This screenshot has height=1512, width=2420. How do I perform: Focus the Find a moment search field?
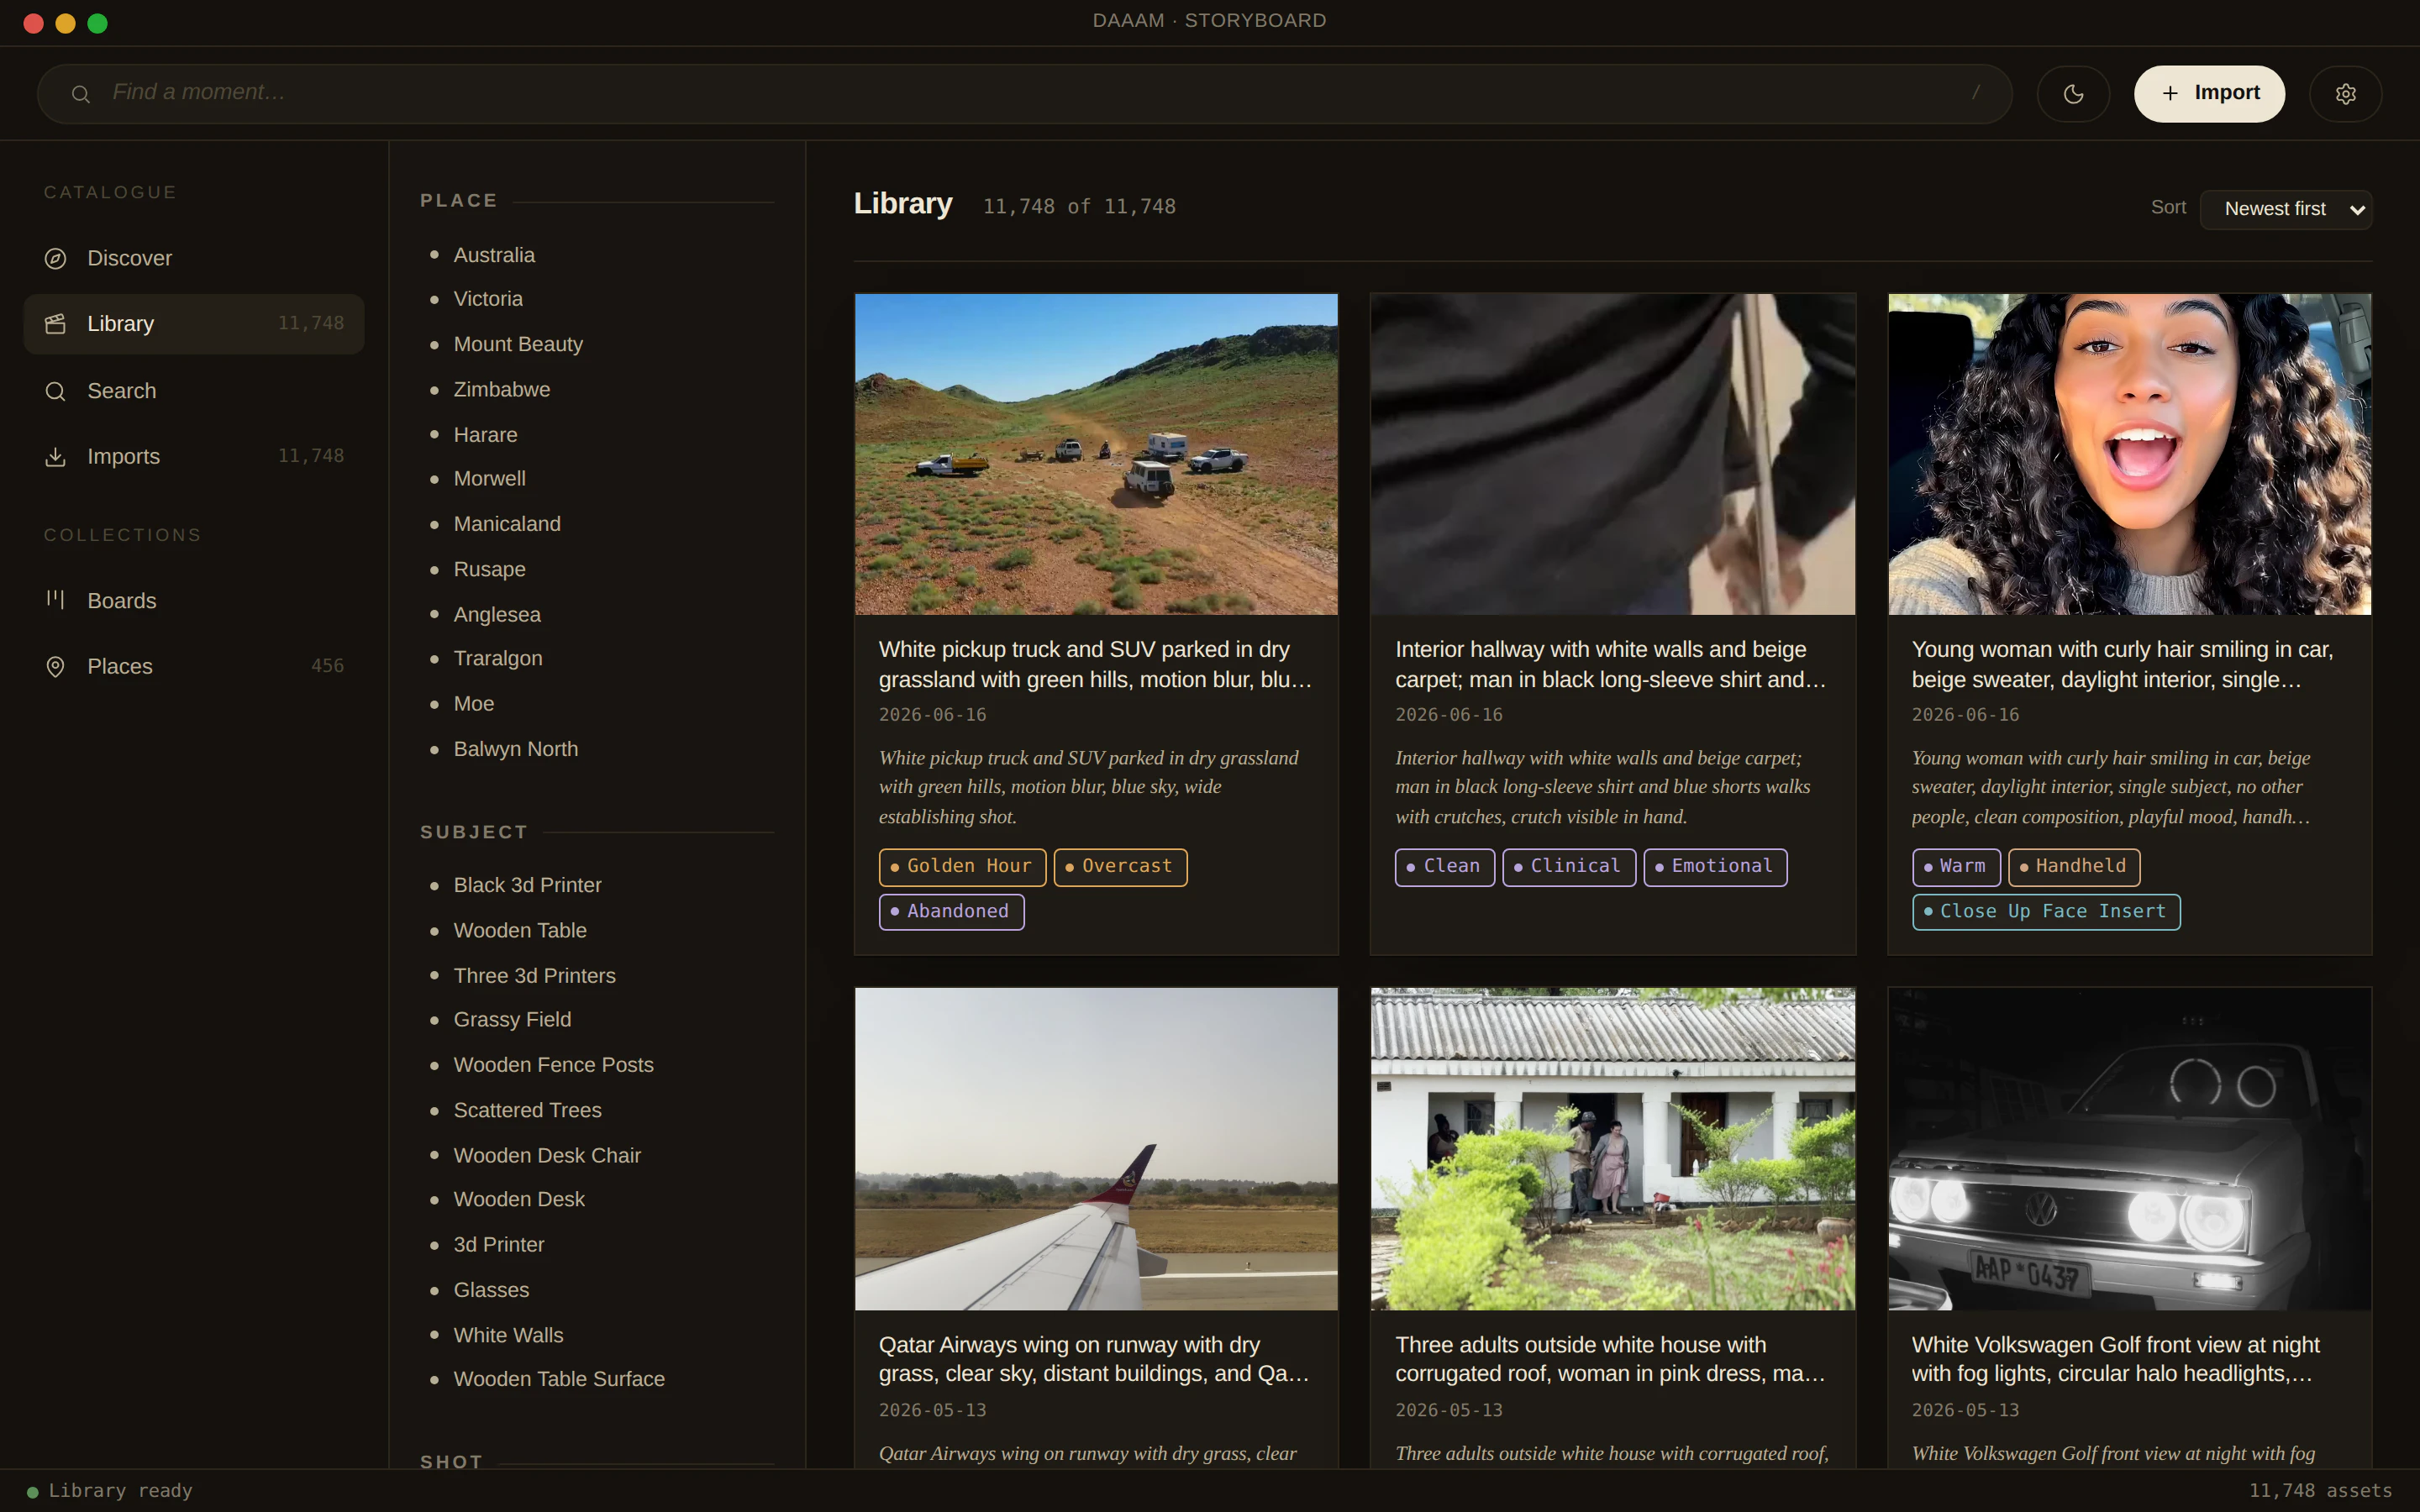click(1025, 94)
